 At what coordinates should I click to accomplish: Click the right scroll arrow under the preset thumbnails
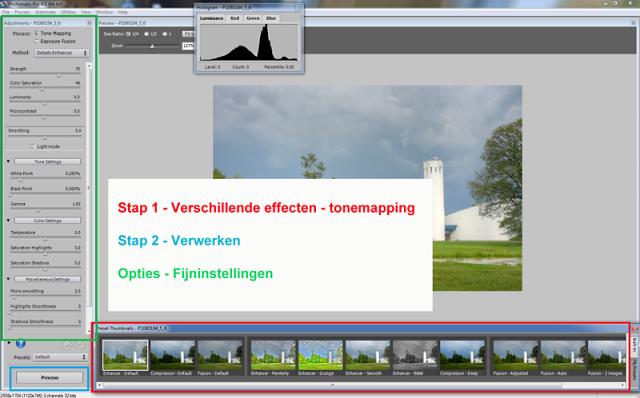click(x=623, y=385)
